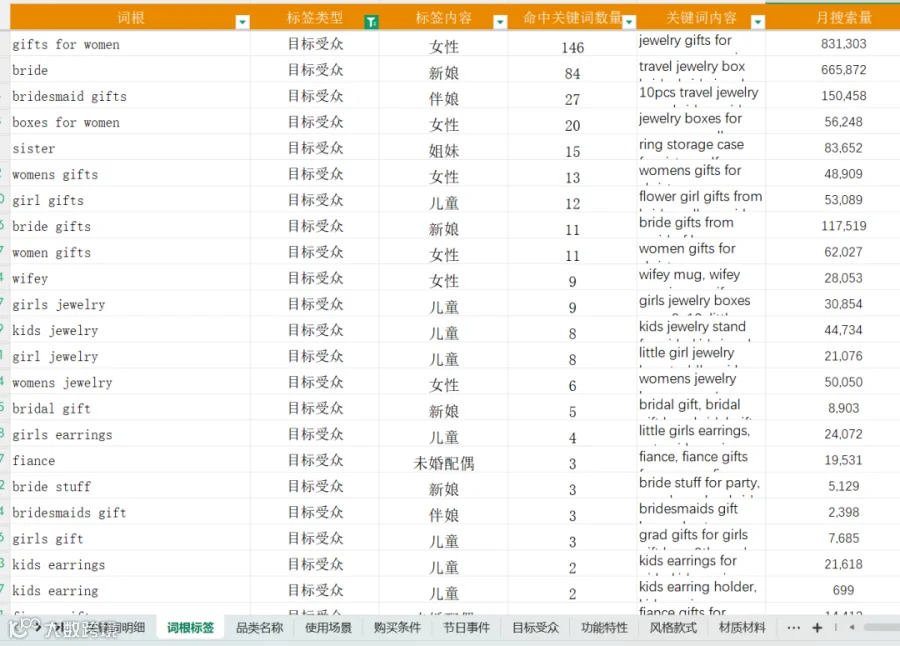Select the cell "womens jewelry" in 词根 column
Viewport: 900px width, 646px height.
130,382
